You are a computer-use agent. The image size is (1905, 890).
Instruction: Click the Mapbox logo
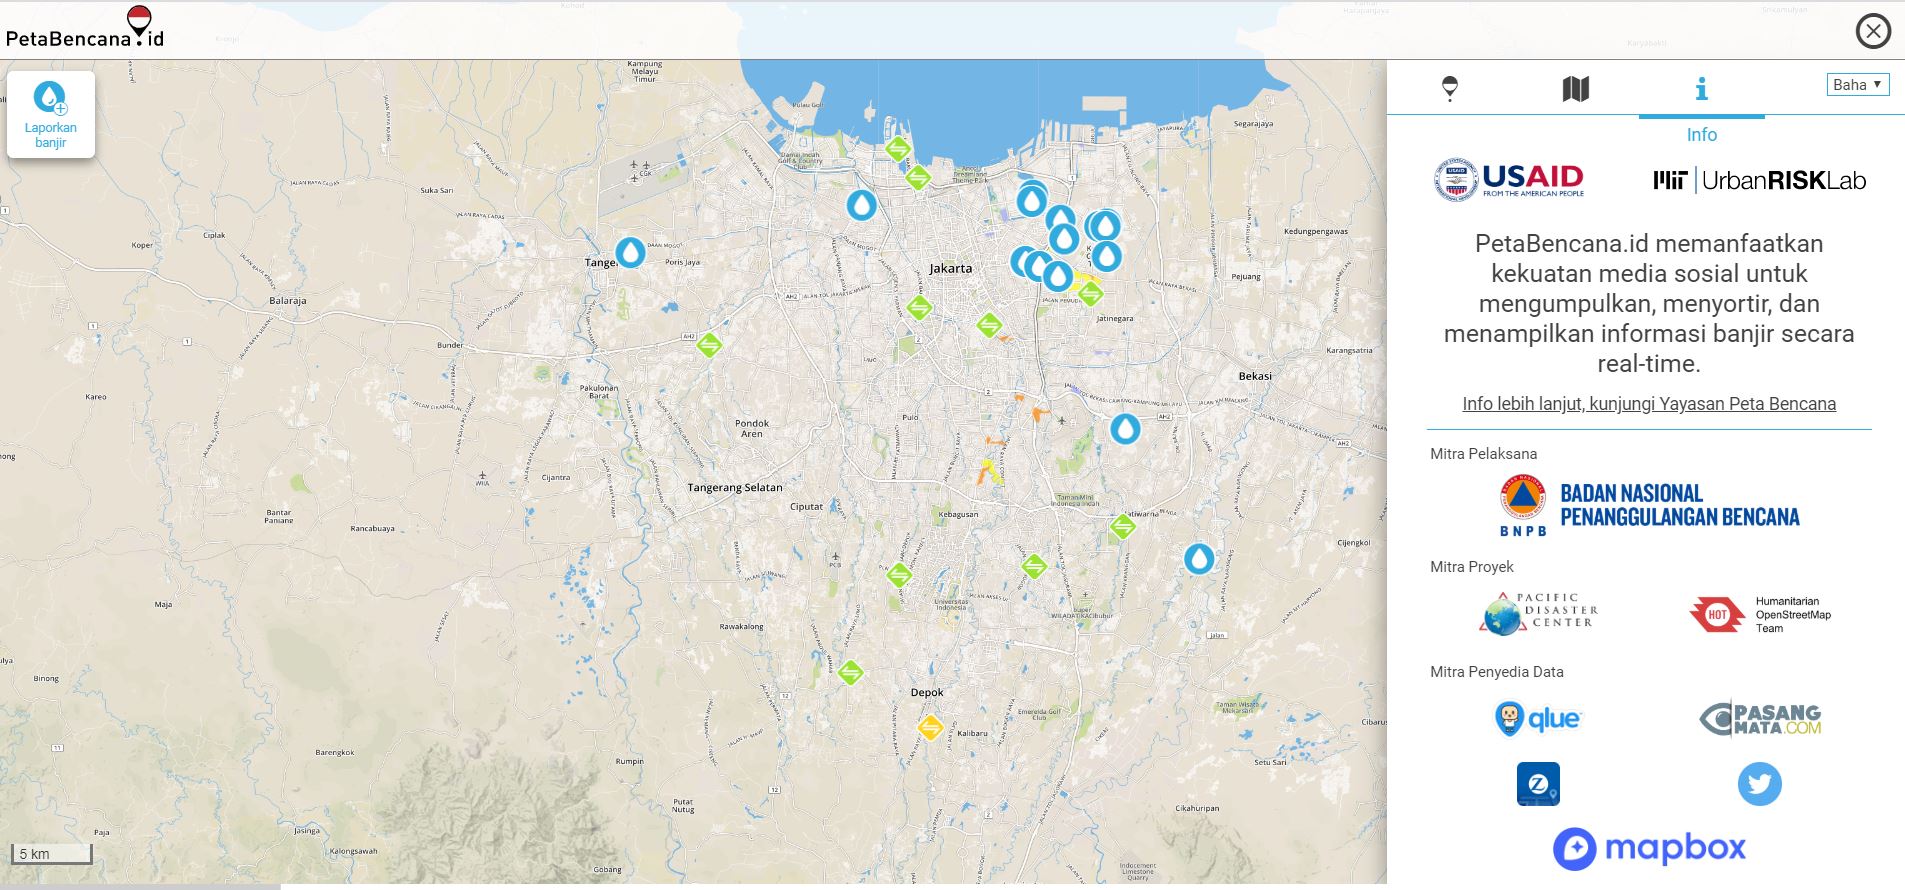click(1648, 848)
